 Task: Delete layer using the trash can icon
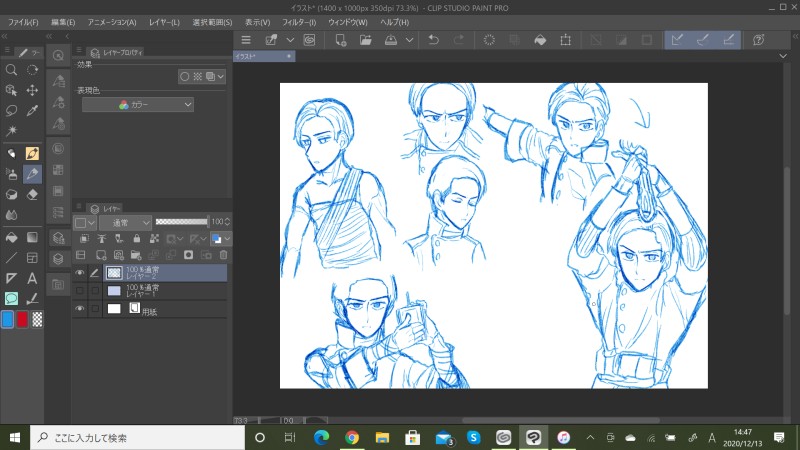(223, 255)
